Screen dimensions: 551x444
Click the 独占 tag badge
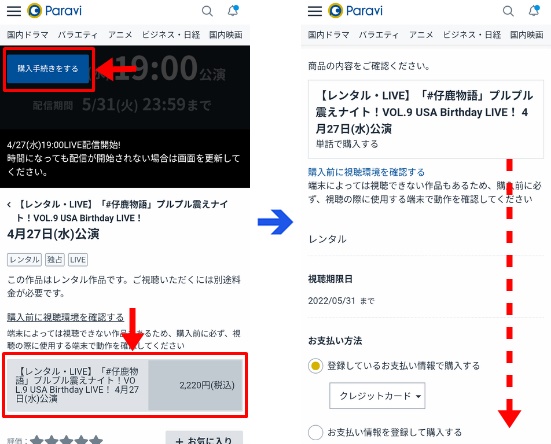click(x=55, y=260)
